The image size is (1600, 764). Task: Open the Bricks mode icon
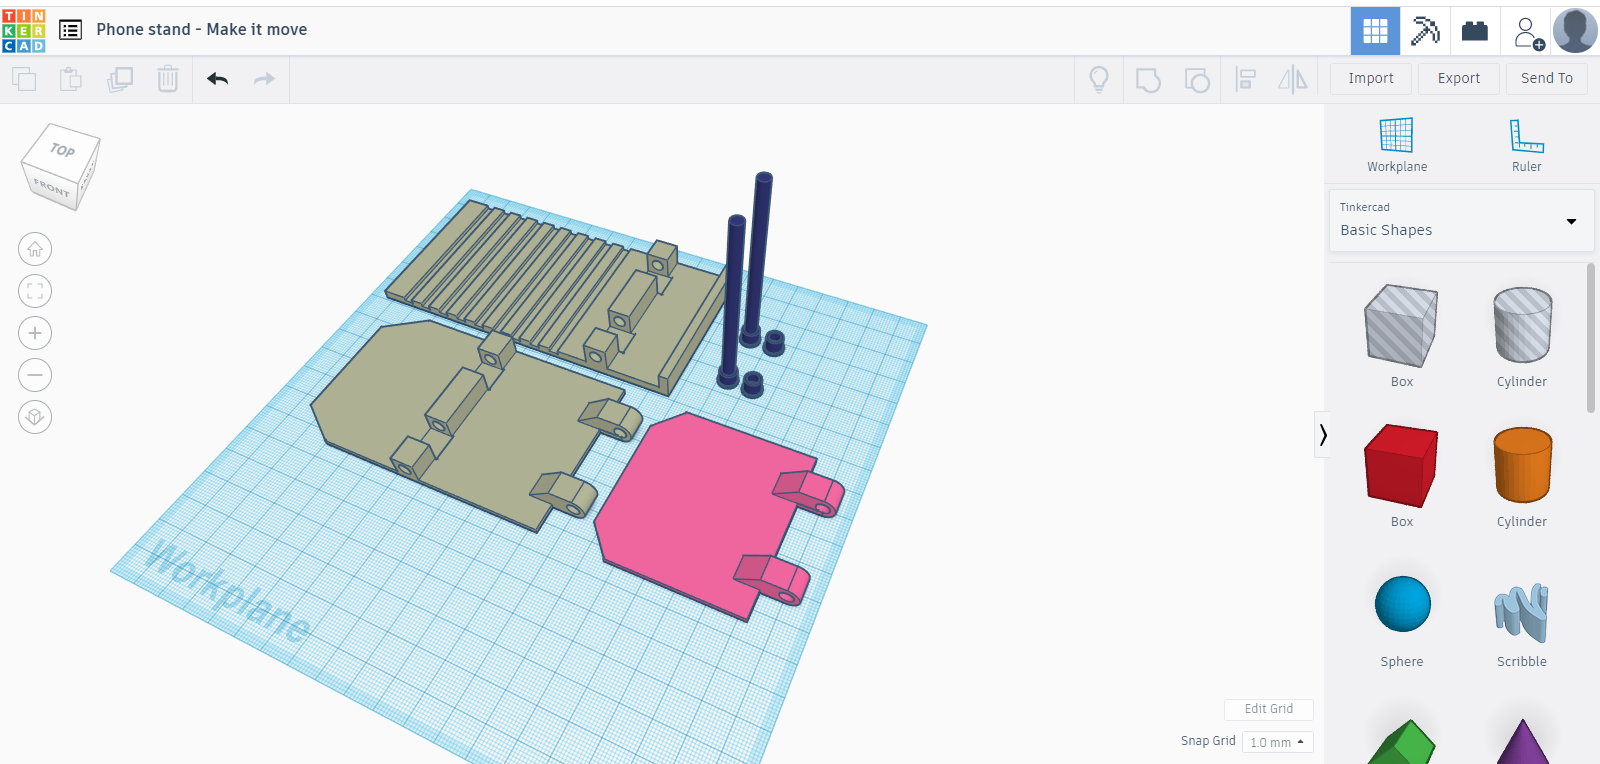[1475, 31]
